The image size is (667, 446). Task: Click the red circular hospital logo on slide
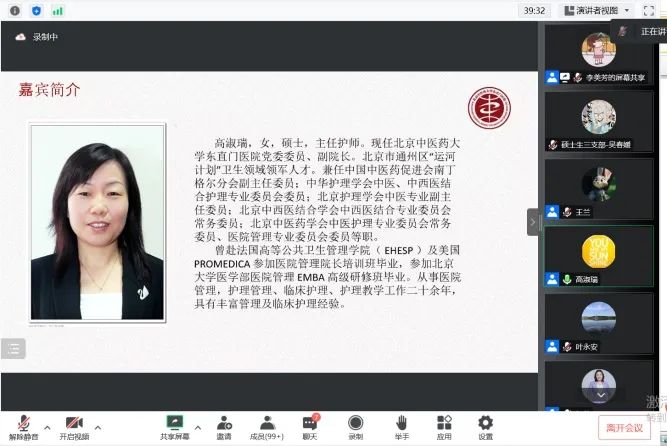click(489, 108)
